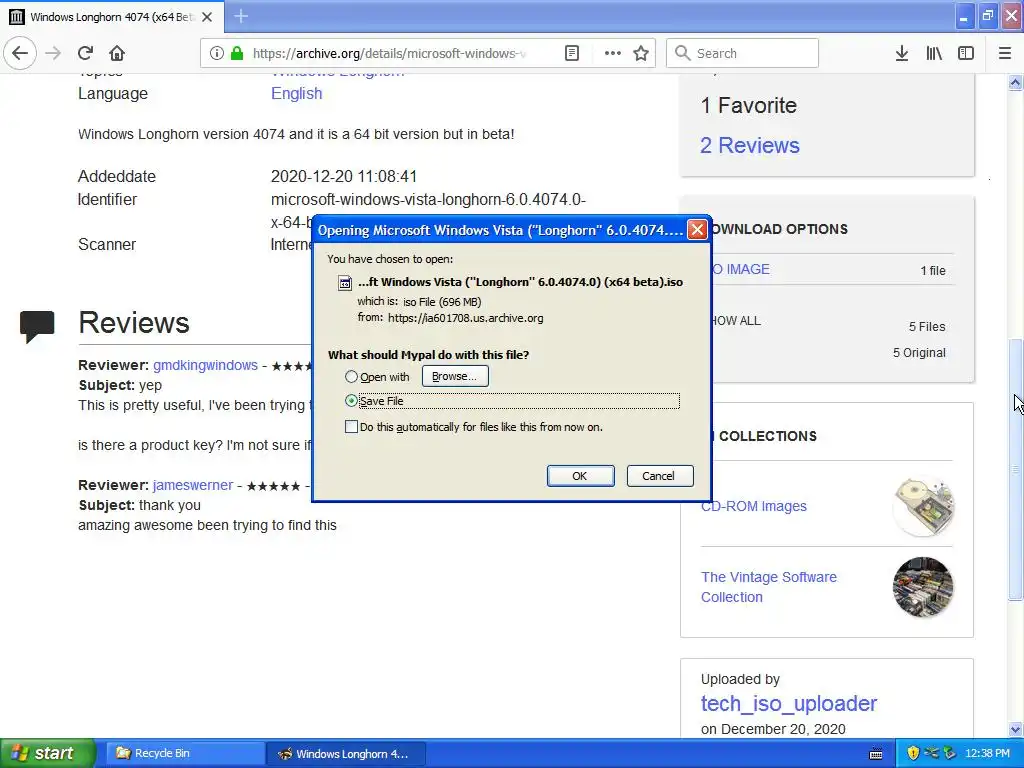The width and height of the screenshot is (1024, 768).
Task: Cancel the file download dialog
Action: [660, 476]
